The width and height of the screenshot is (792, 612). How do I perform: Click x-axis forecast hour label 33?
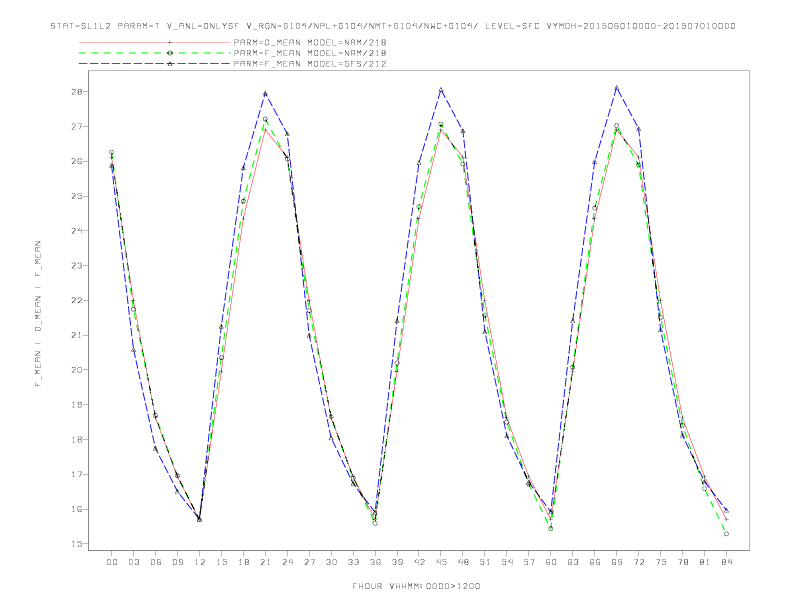(x=353, y=562)
